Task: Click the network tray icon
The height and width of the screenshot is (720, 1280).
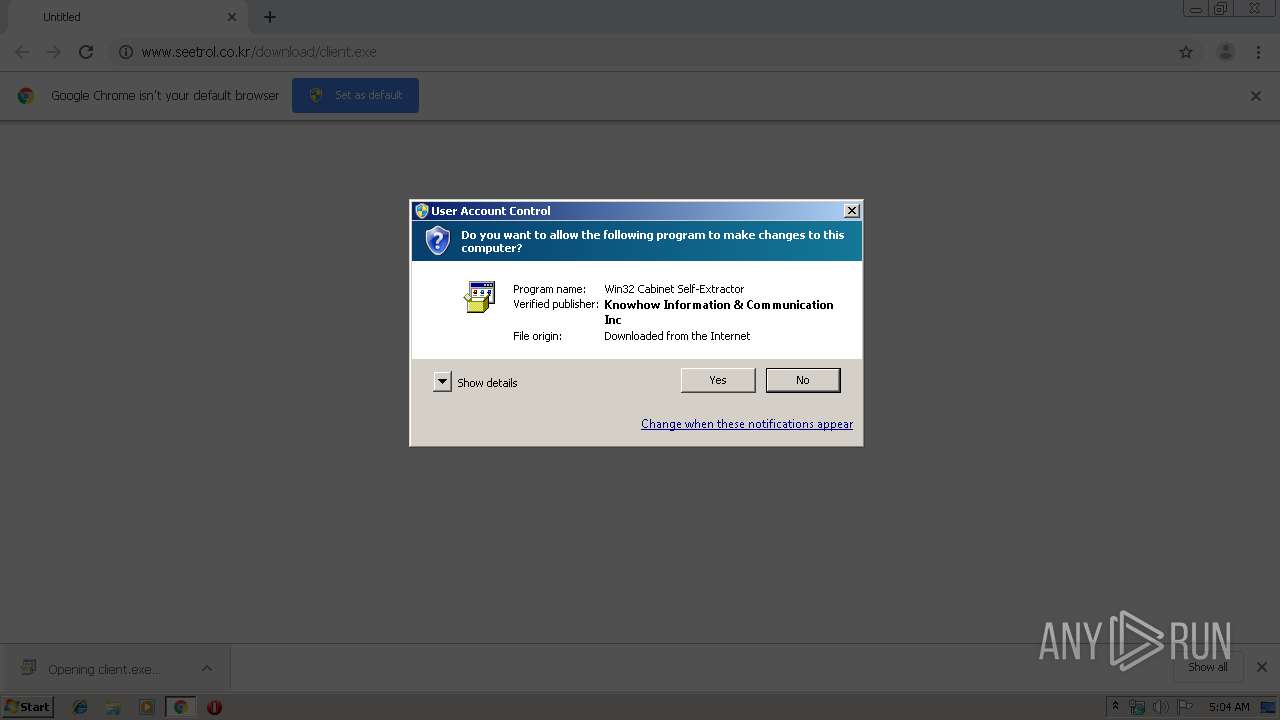Action: (1137, 707)
